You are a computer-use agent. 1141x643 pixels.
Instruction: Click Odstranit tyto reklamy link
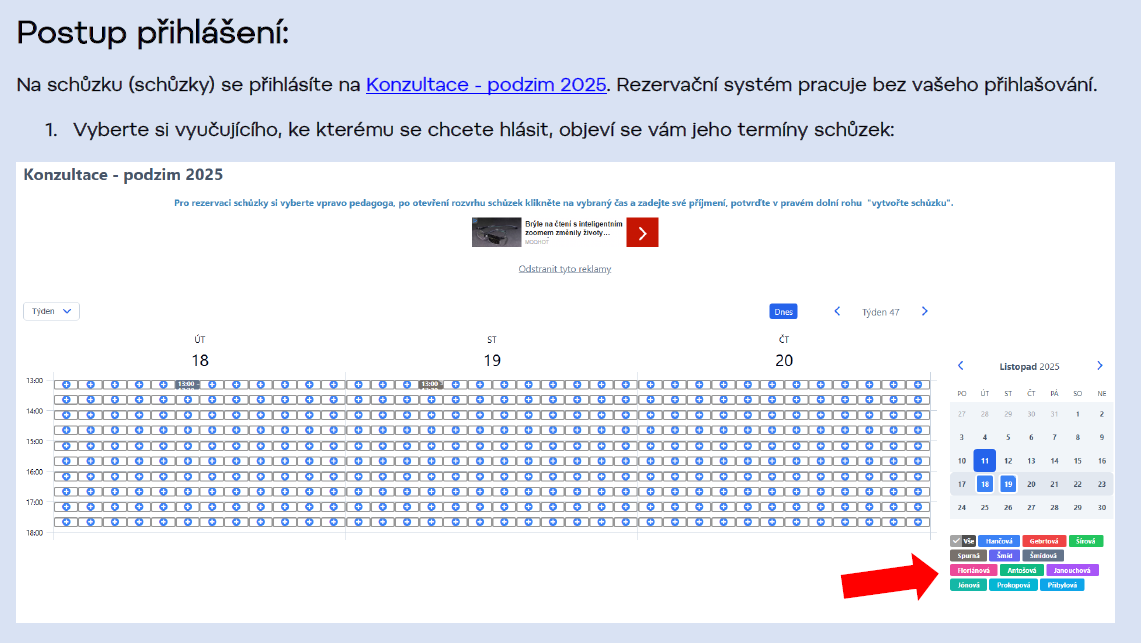[564, 269]
